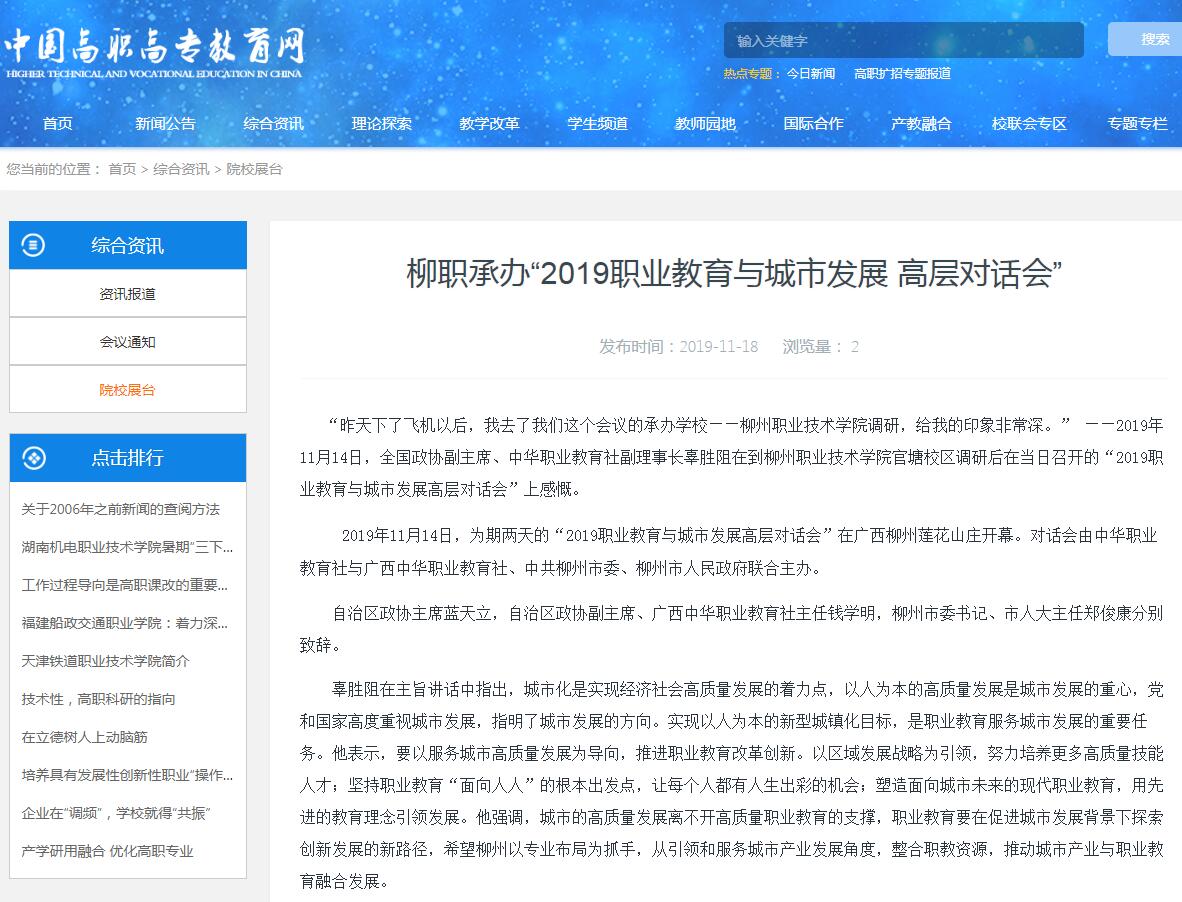
Task: Click the 中国高职高专教育网 site logo
Action: tap(154, 52)
